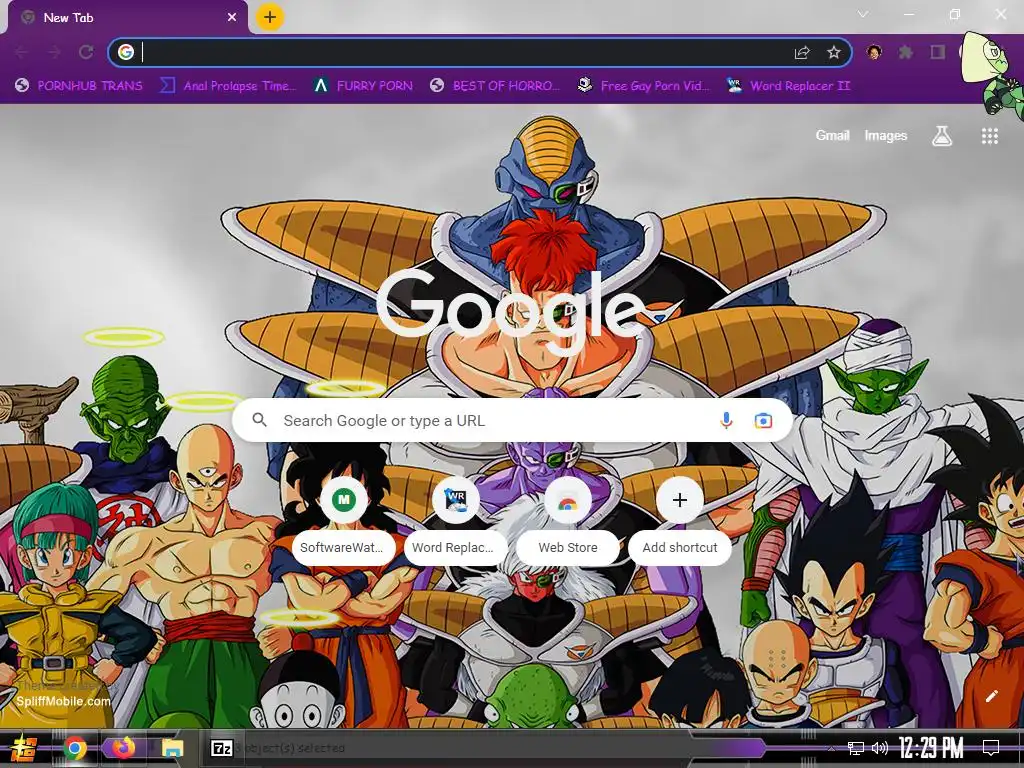
Task: Open the Web Store shortcut
Action: point(568,522)
